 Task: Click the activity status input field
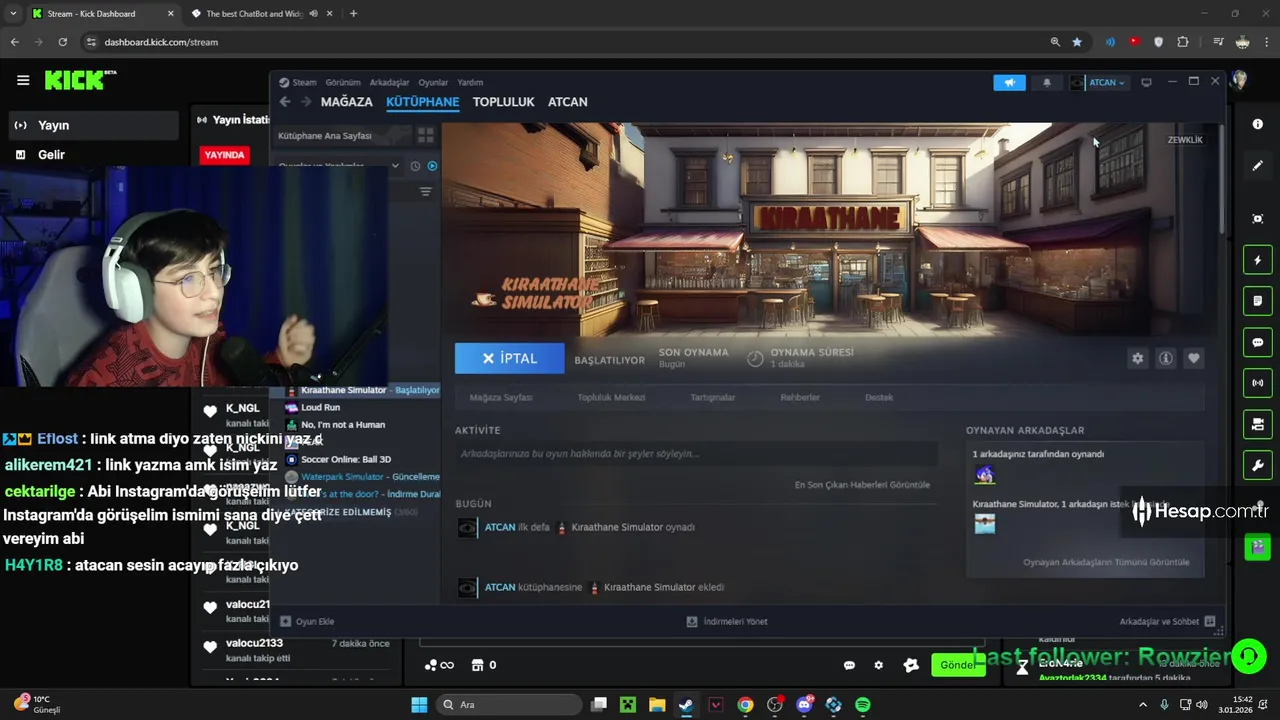pyautogui.click(x=696, y=454)
